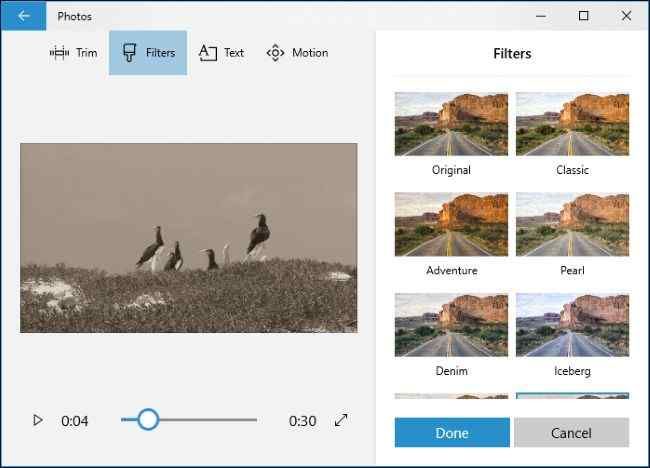Choose the Adventure filter
This screenshot has width=650, height=468.
[451, 224]
